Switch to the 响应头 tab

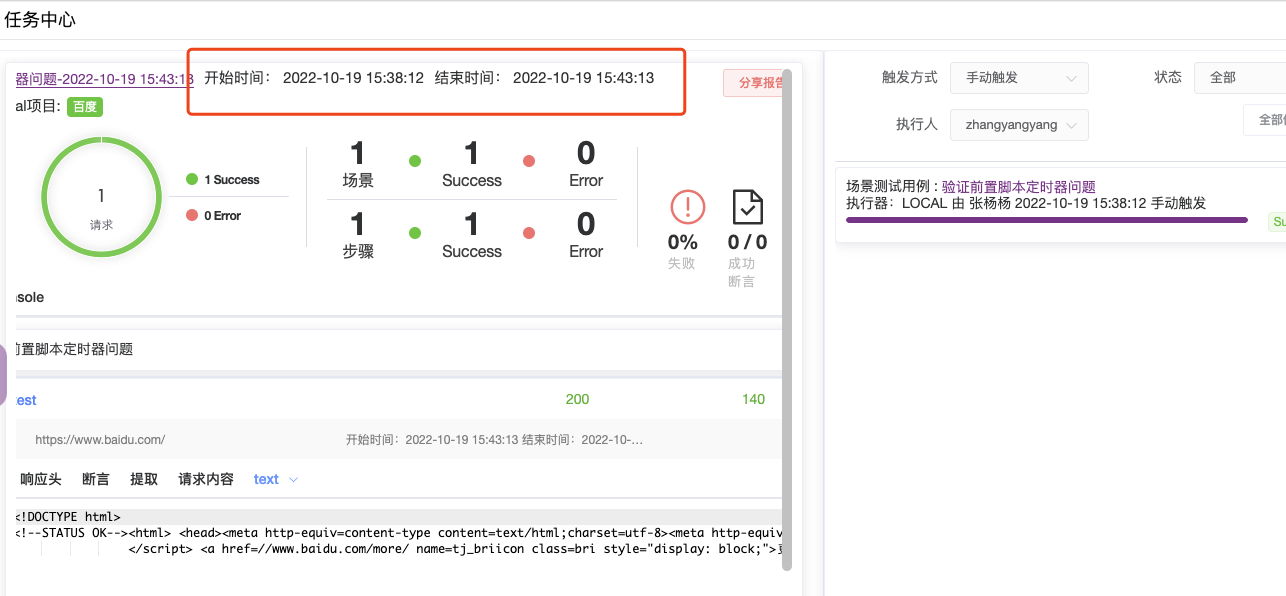coord(40,479)
